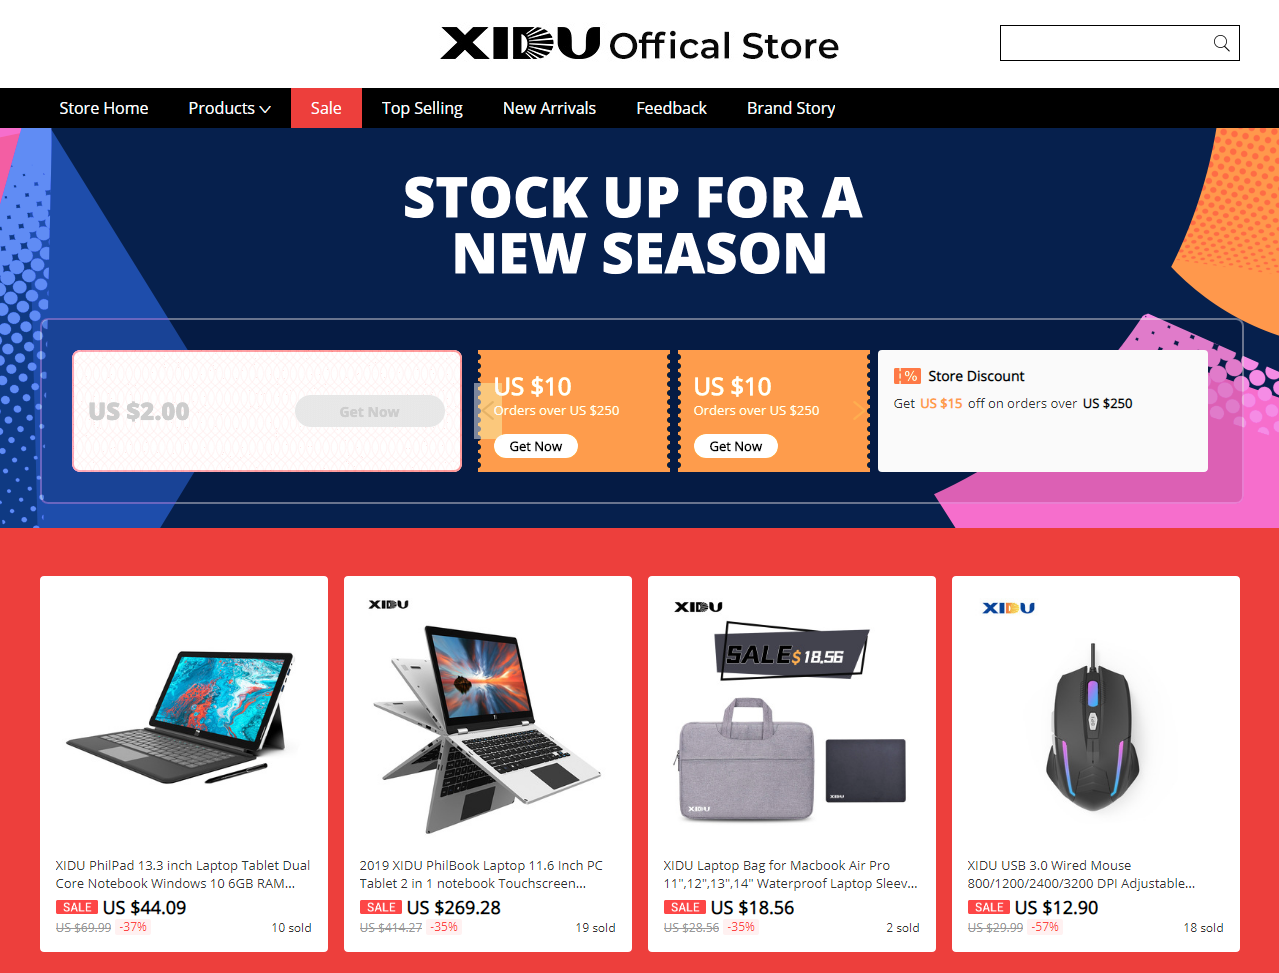Screen dimensions: 1279x973
Task: Open the XIDU PhilBook laptop thumbnail
Action: point(488,714)
